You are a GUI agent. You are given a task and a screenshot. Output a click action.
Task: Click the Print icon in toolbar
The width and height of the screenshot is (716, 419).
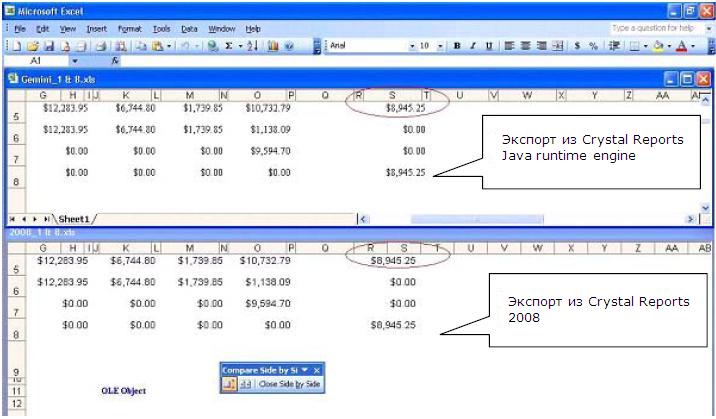[101, 46]
